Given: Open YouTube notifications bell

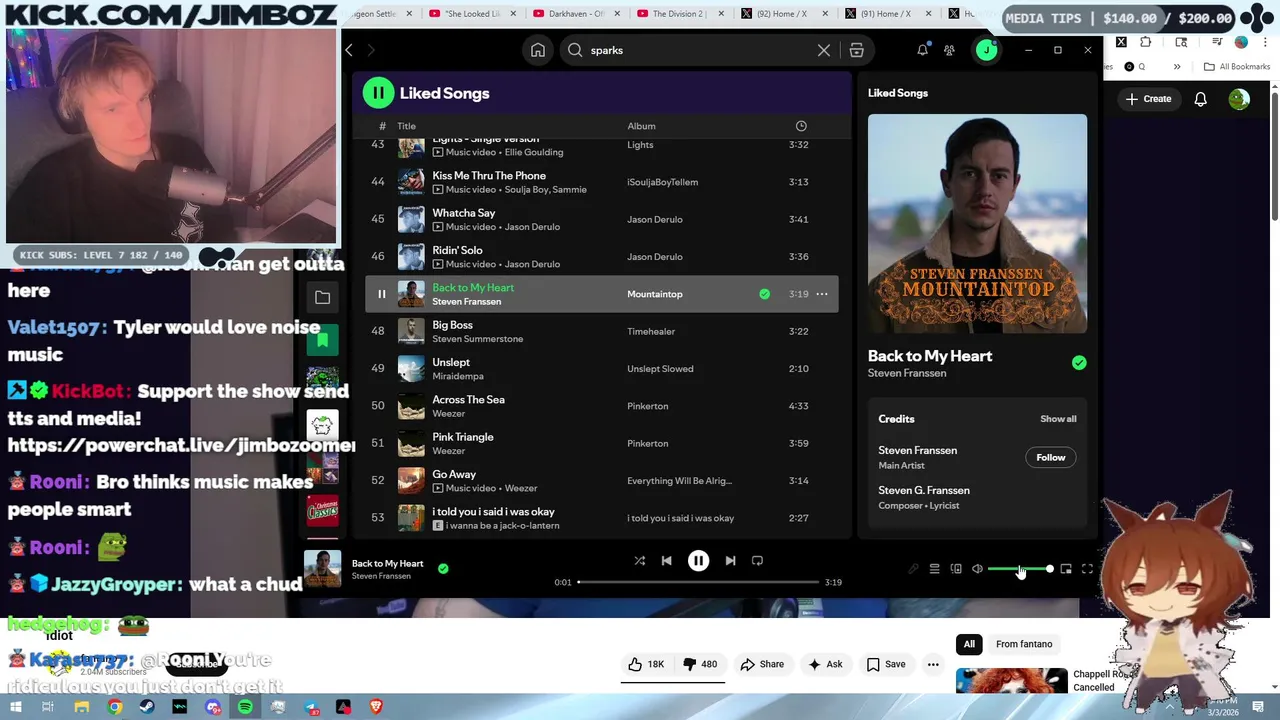Looking at the screenshot, I should click(x=1200, y=99).
